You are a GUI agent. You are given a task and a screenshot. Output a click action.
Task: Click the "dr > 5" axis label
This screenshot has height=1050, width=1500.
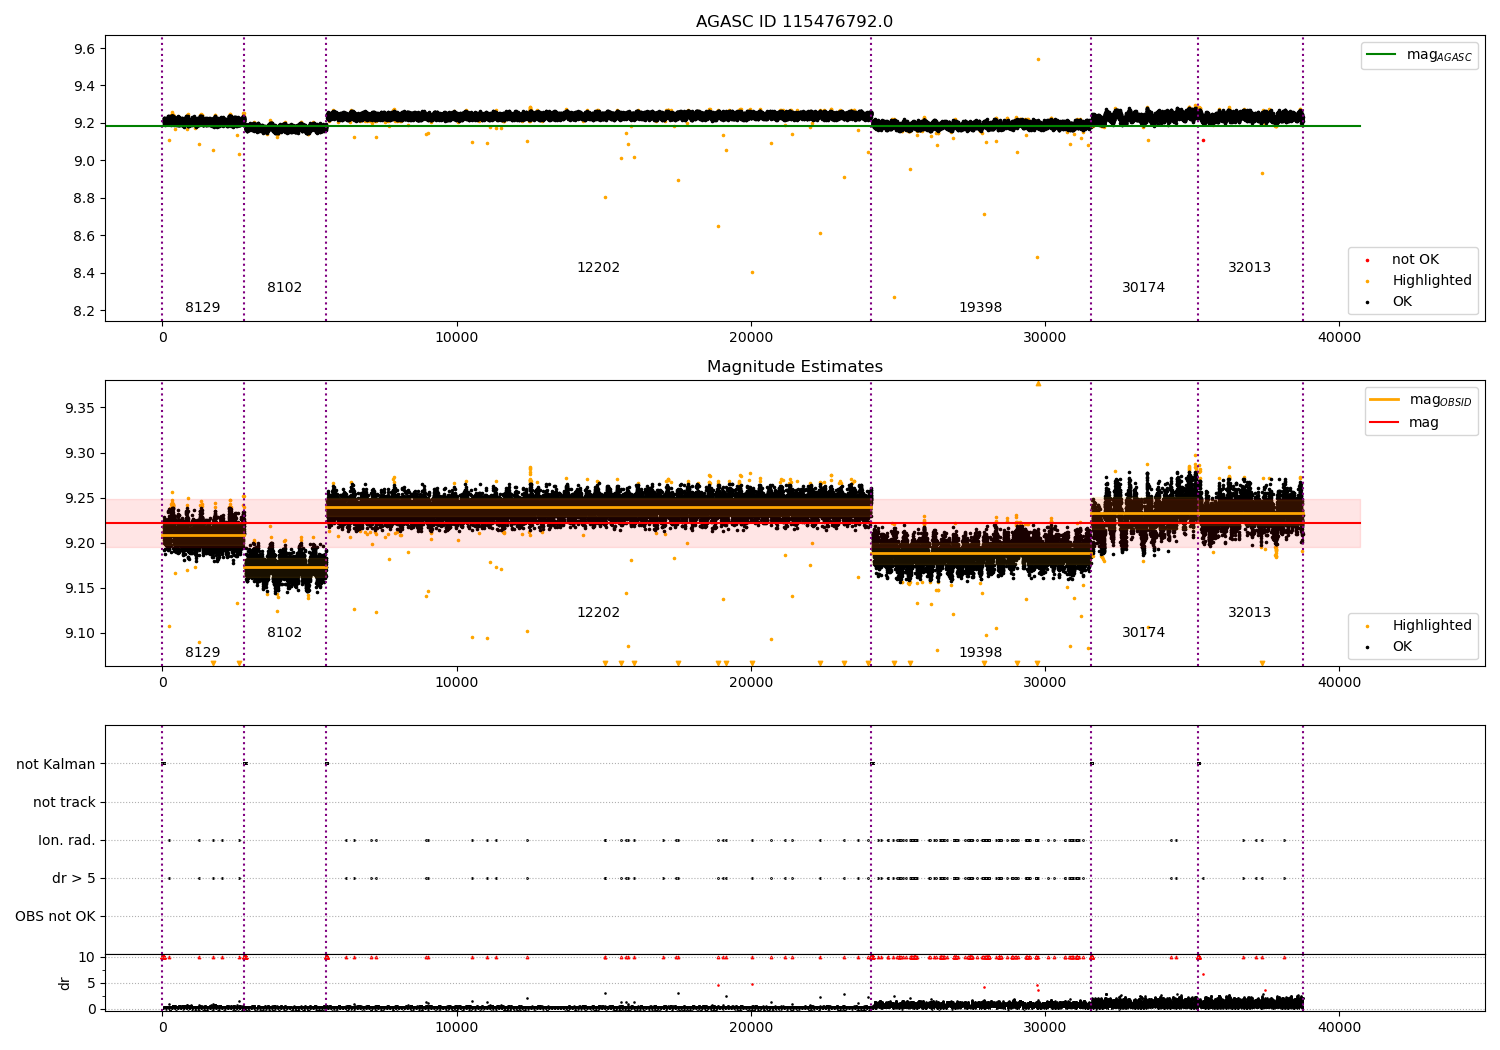pos(74,879)
